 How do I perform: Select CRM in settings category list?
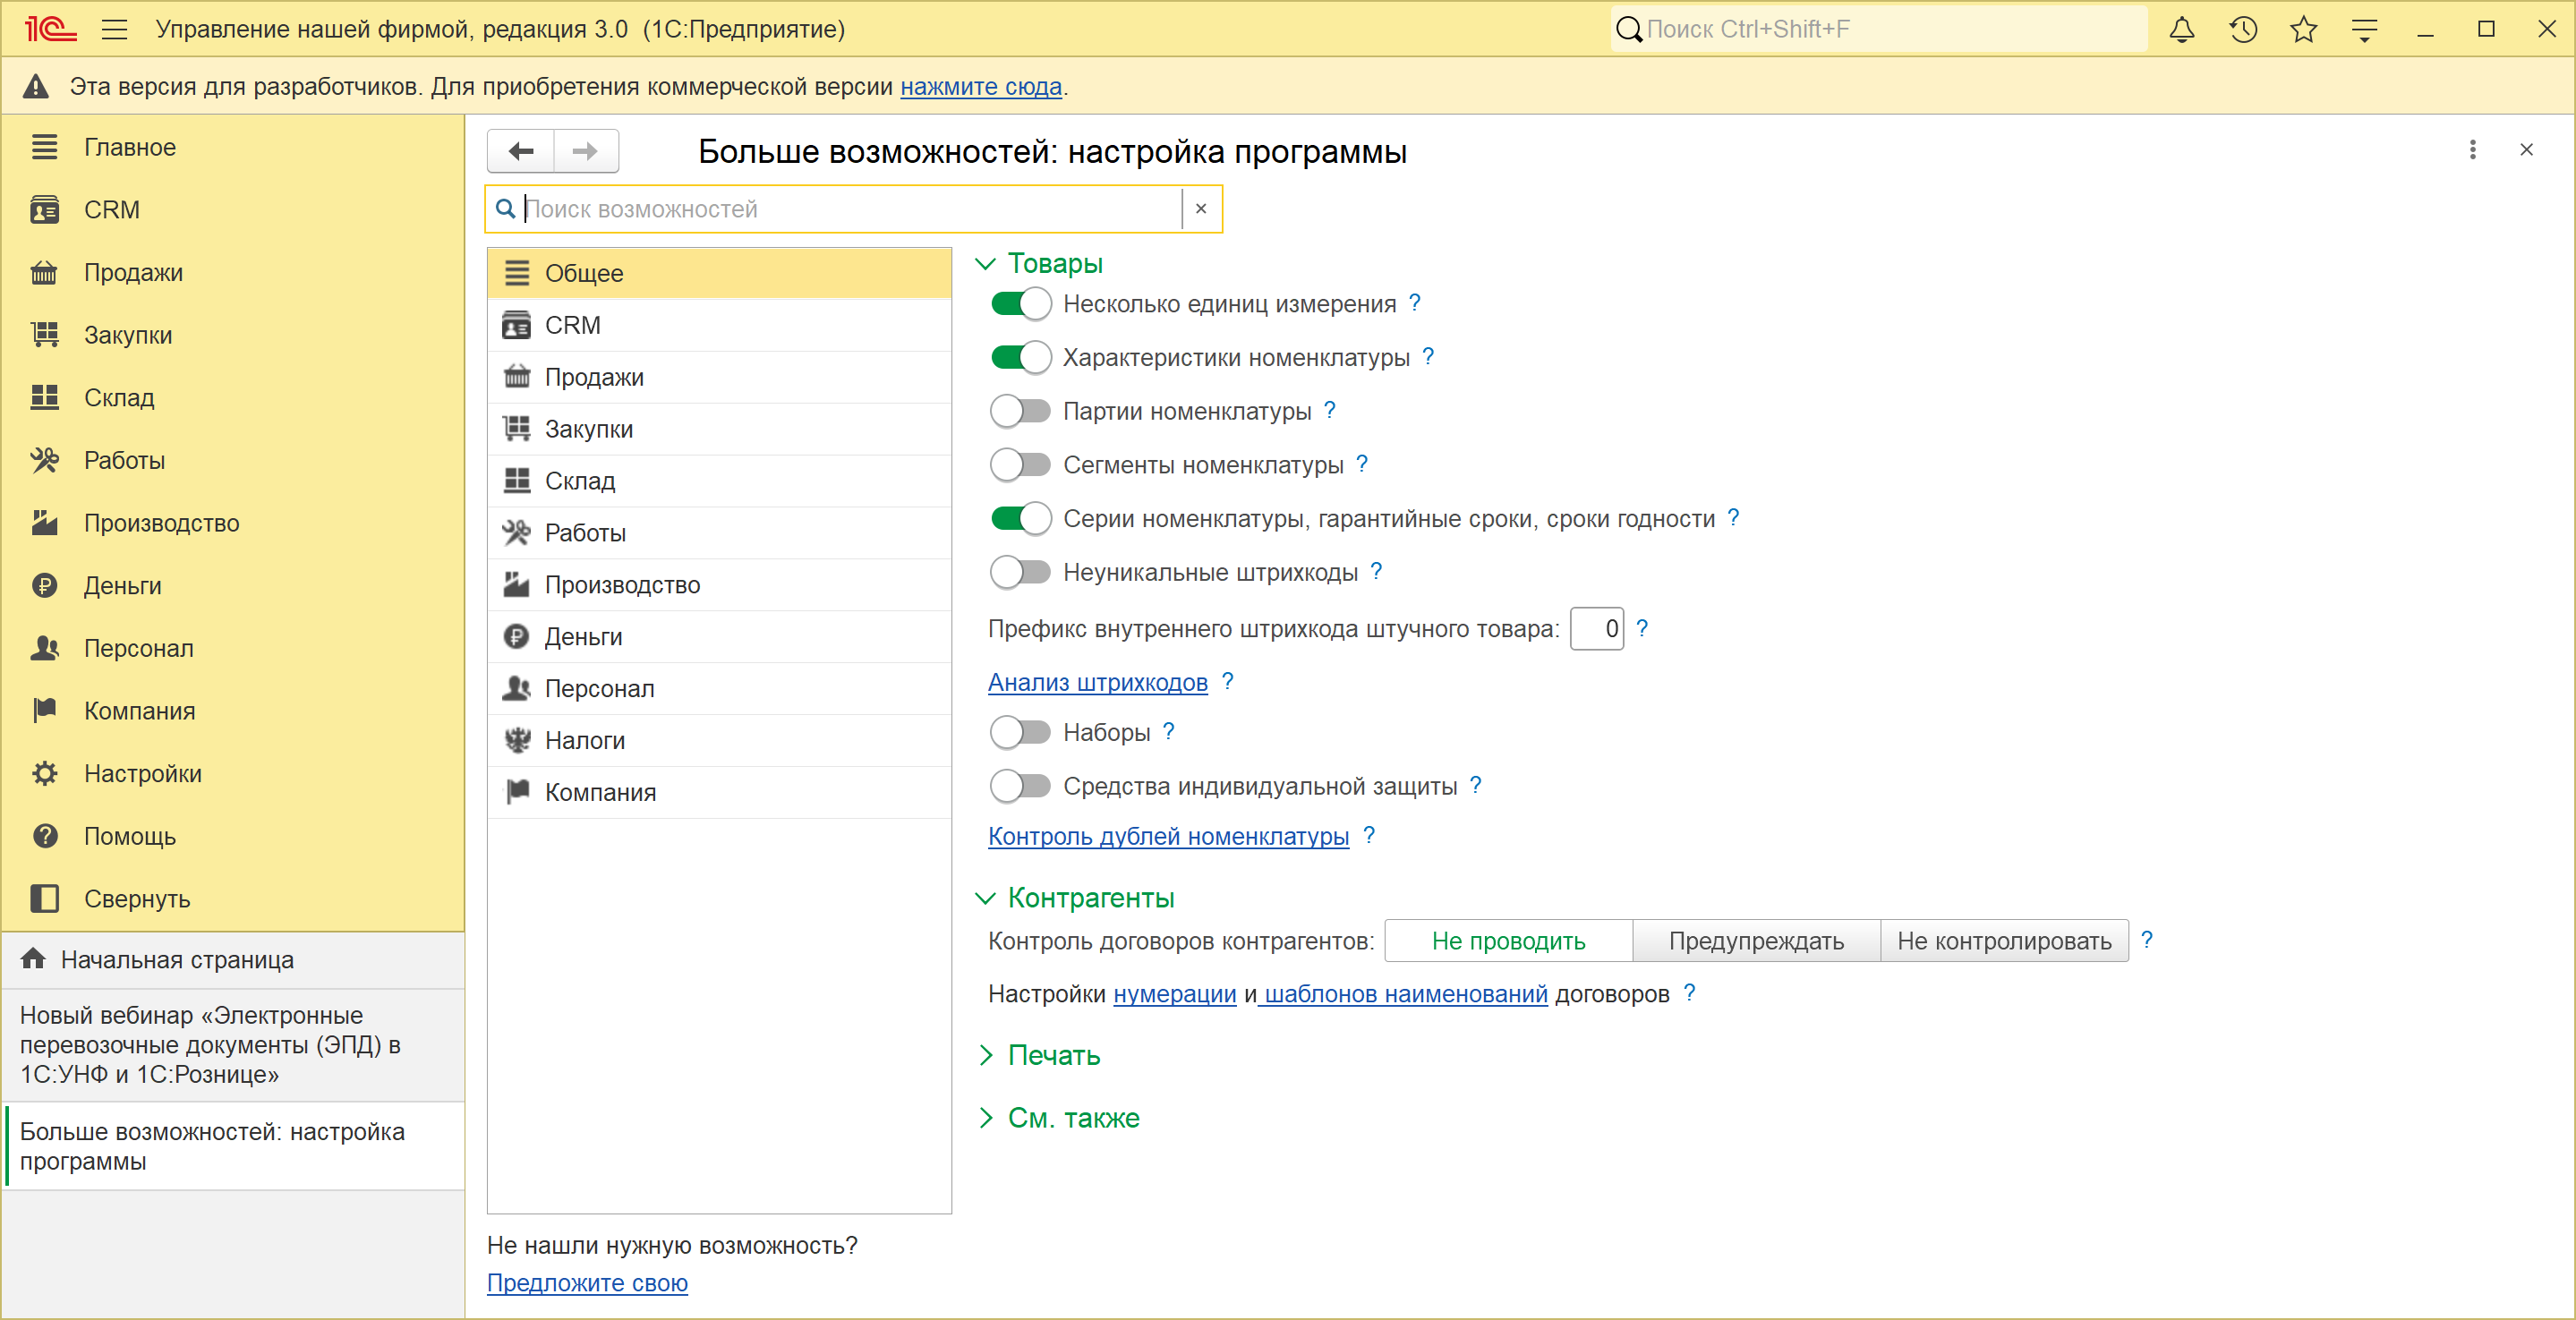[x=719, y=325]
